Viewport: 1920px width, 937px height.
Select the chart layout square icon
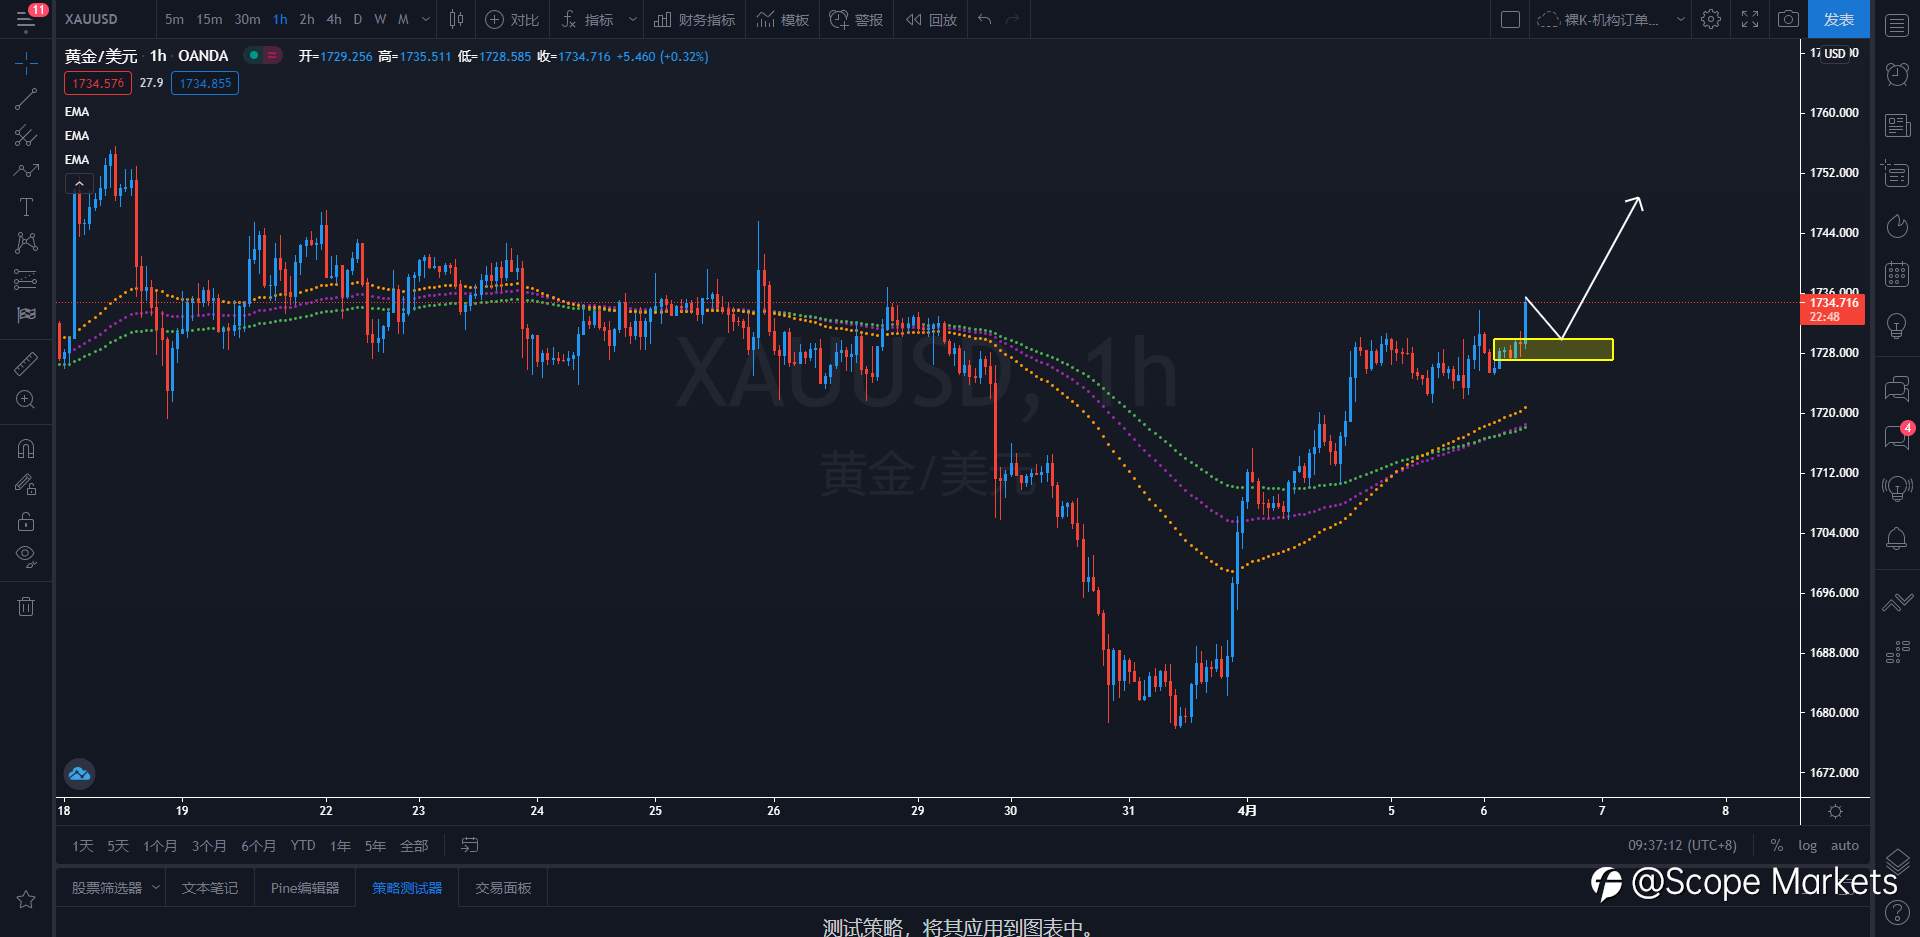[x=1510, y=19]
